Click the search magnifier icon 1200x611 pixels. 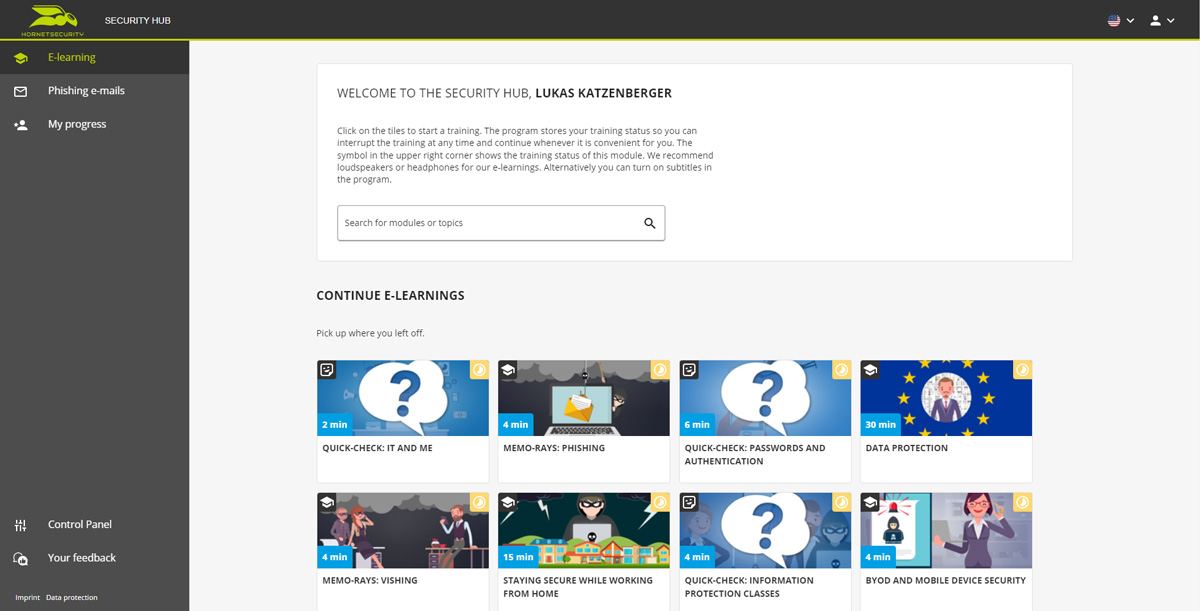tap(650, 223)
